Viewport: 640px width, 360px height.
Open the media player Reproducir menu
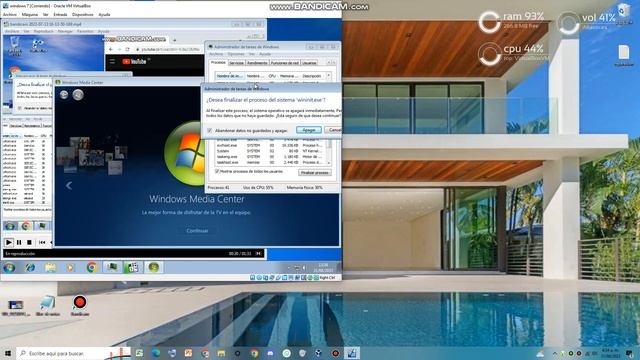(x=43, y=31)
